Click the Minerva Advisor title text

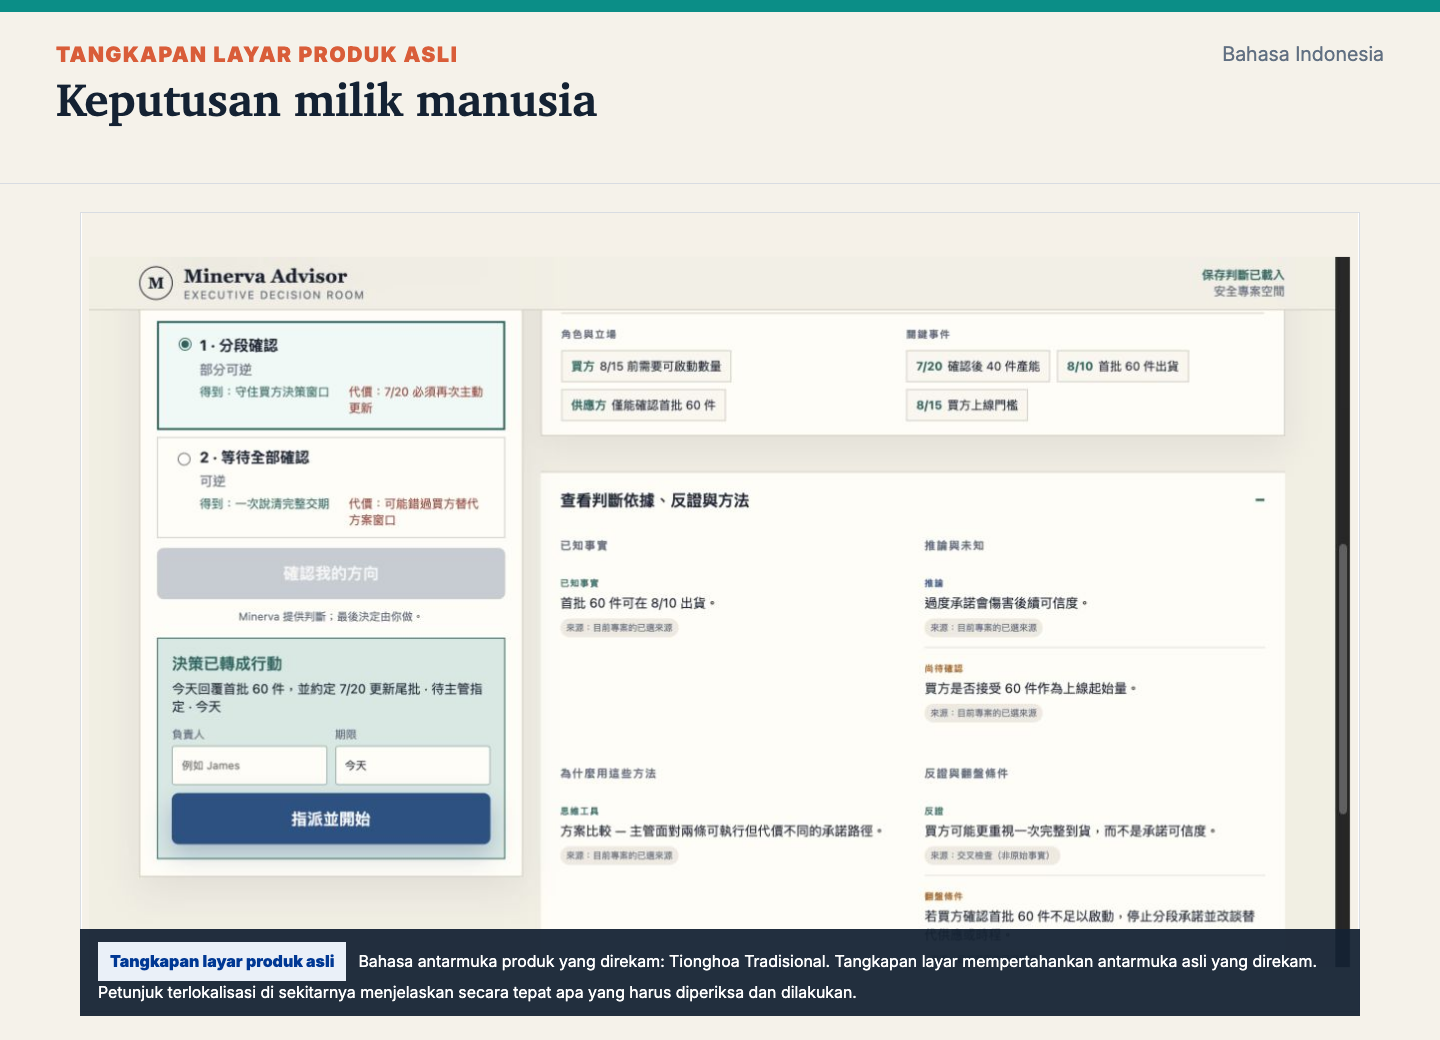(265, 276)
